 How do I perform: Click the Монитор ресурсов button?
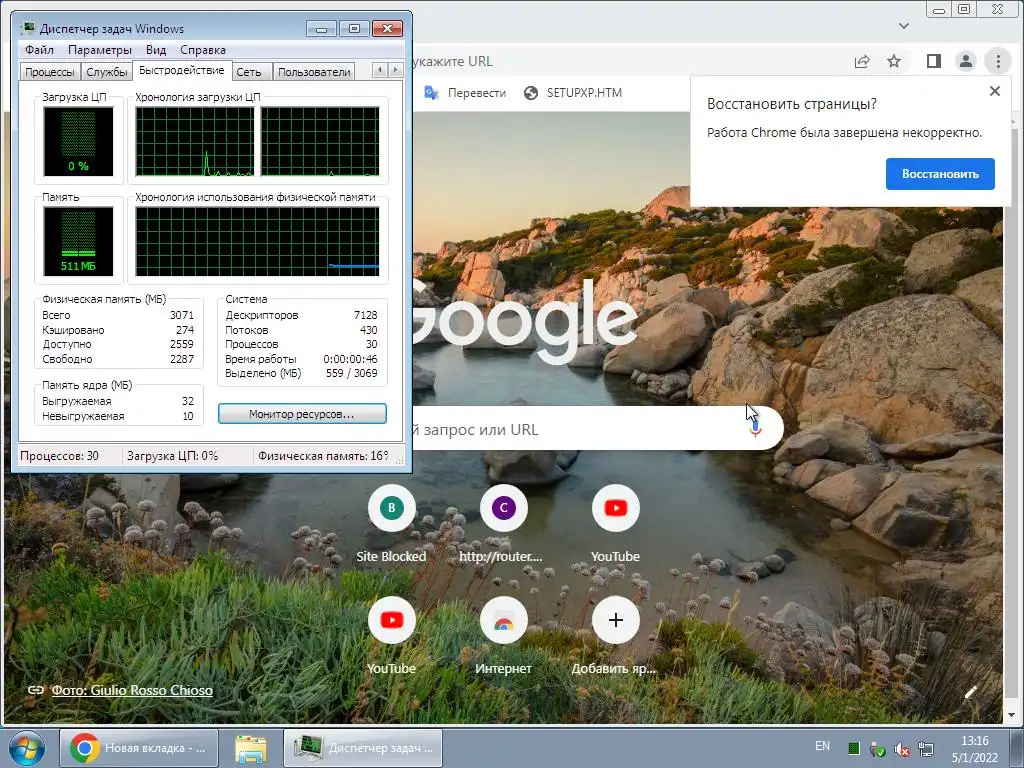[302, 414]
